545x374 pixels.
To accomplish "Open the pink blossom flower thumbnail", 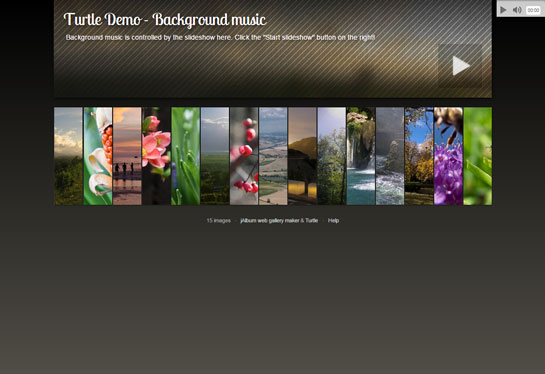I will pyautogui.click(x=156, y=156).
